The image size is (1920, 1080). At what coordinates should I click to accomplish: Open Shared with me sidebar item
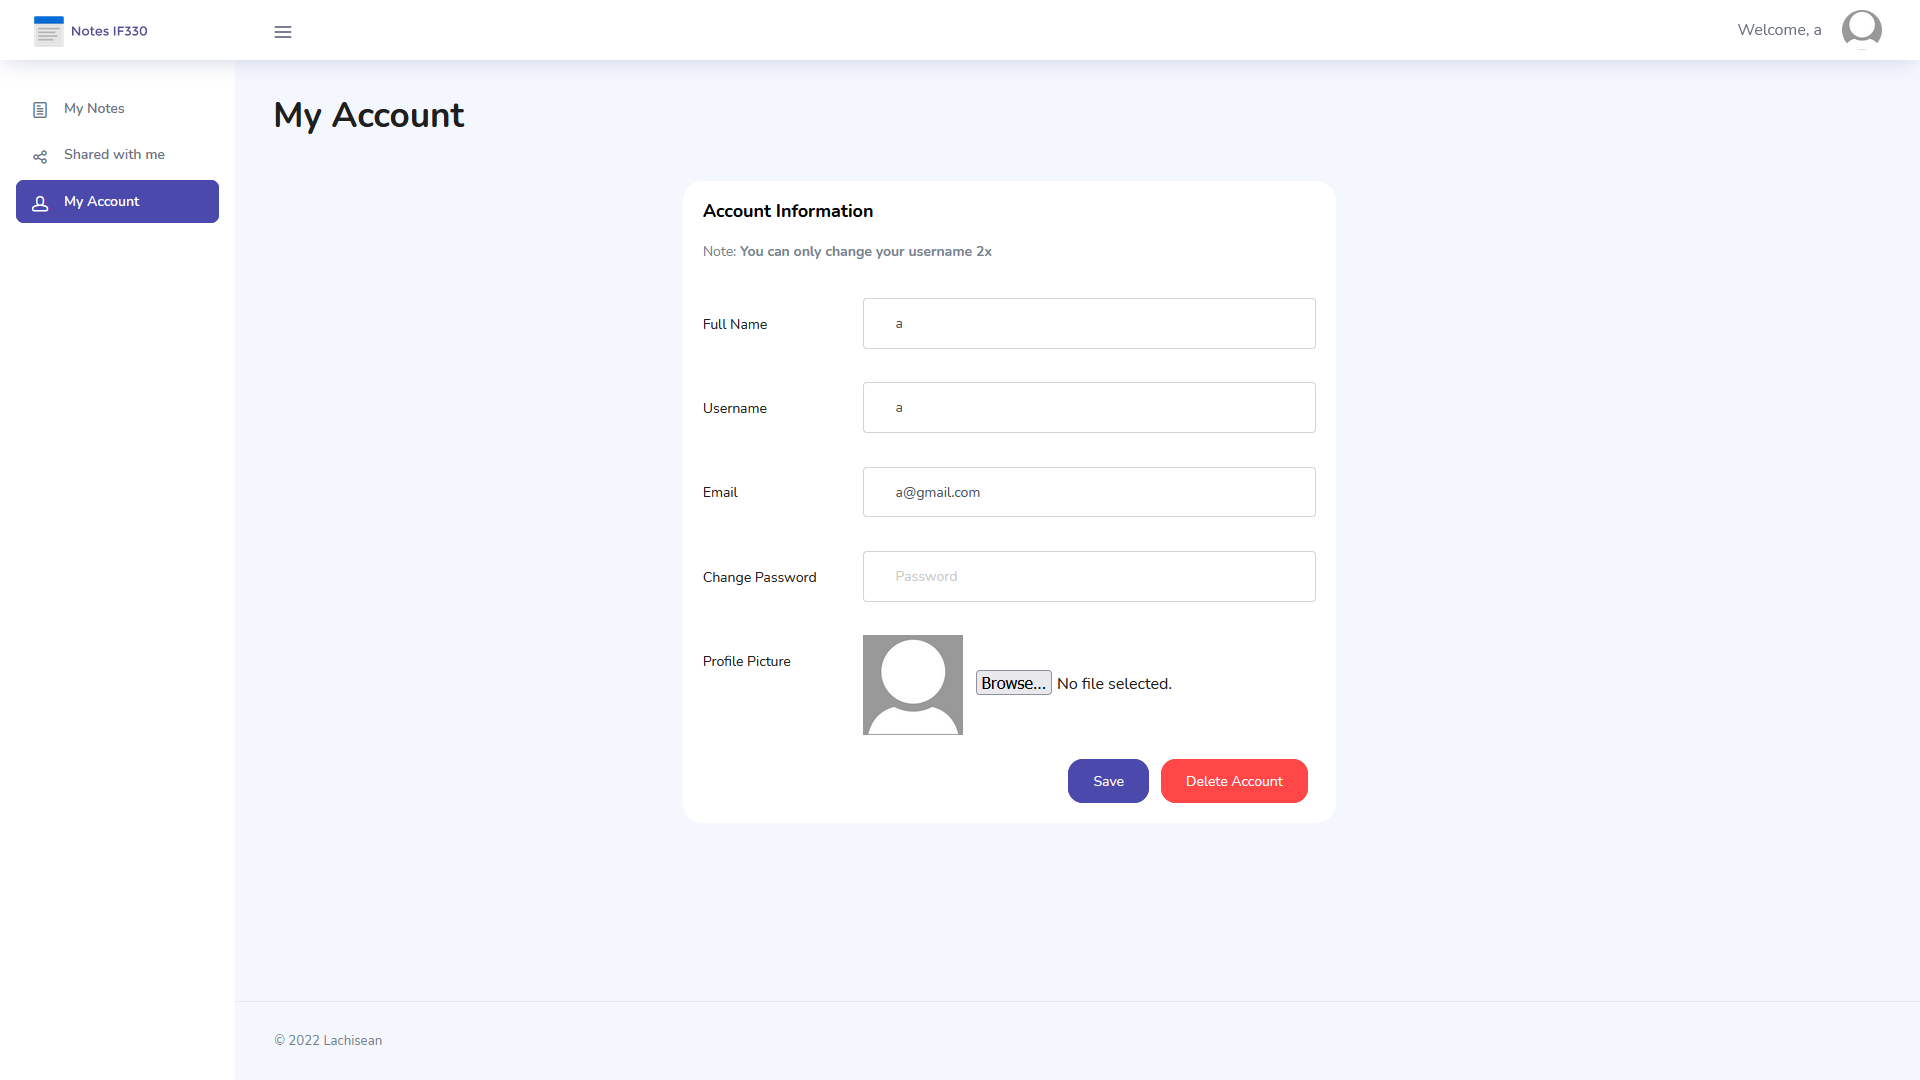[114, 155]
